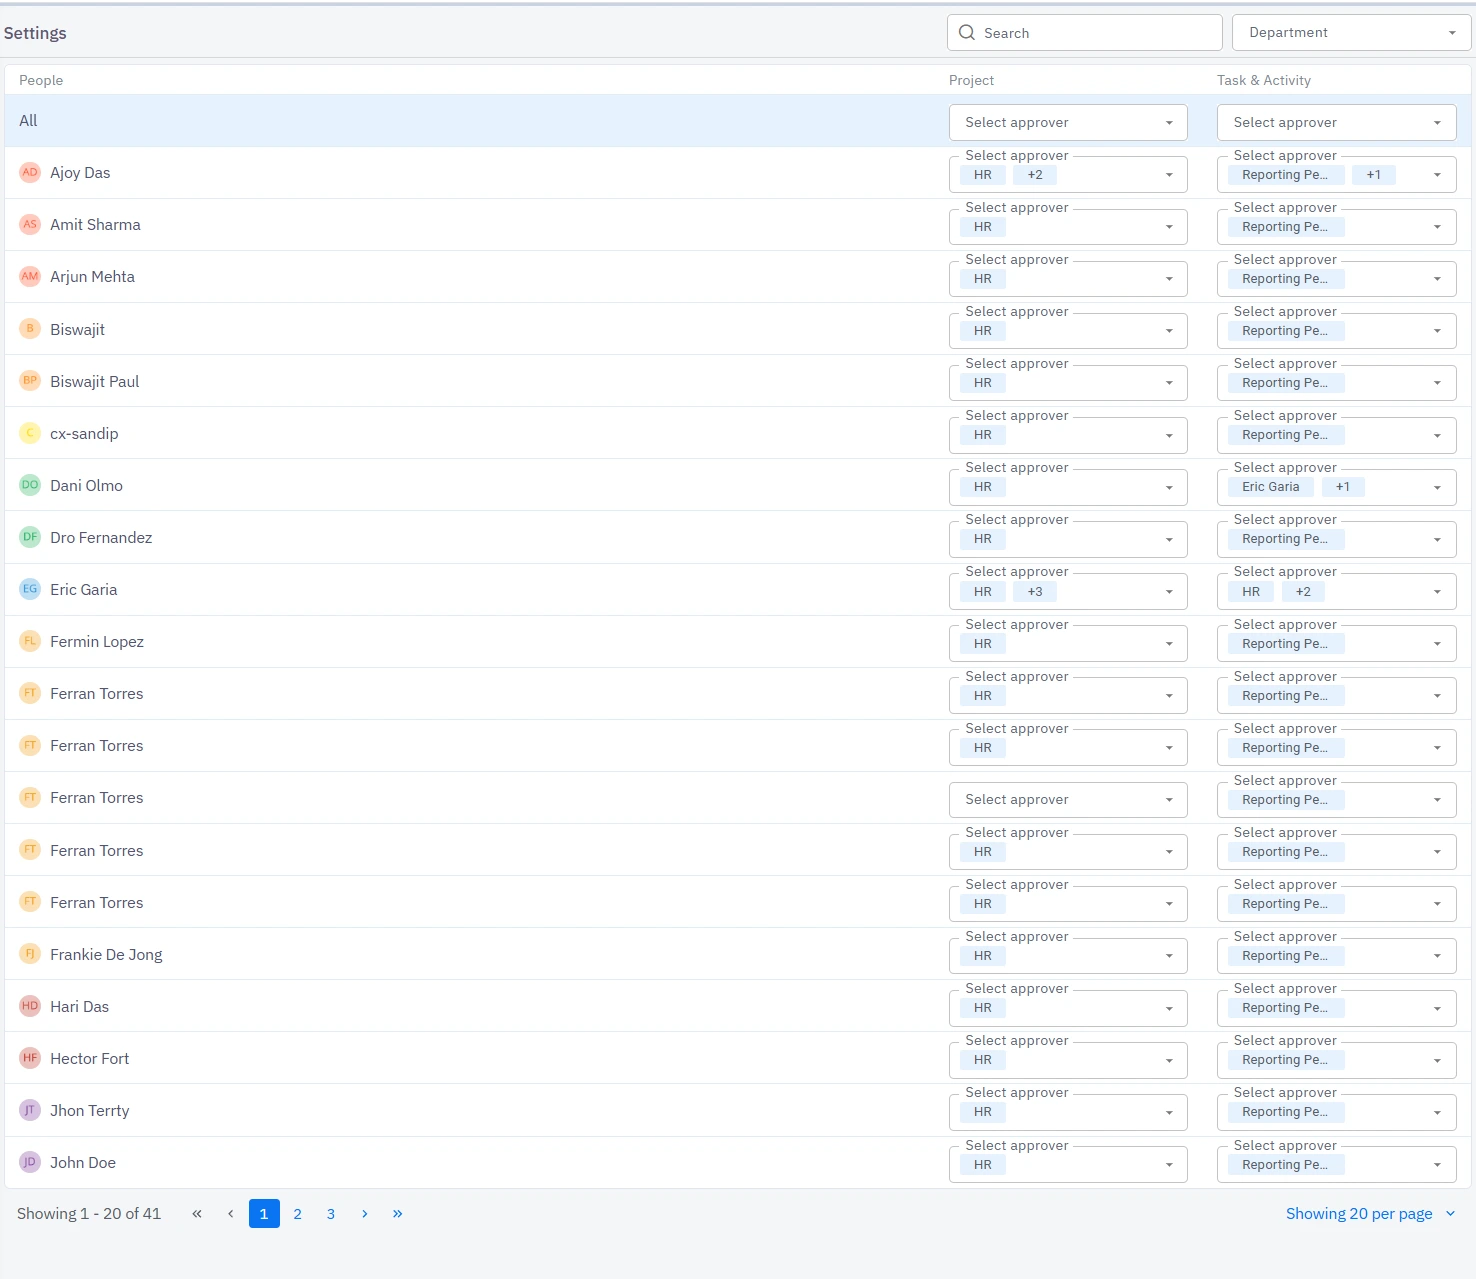
Task: Go to next page arrow icon
Action: coord(365,1214)
